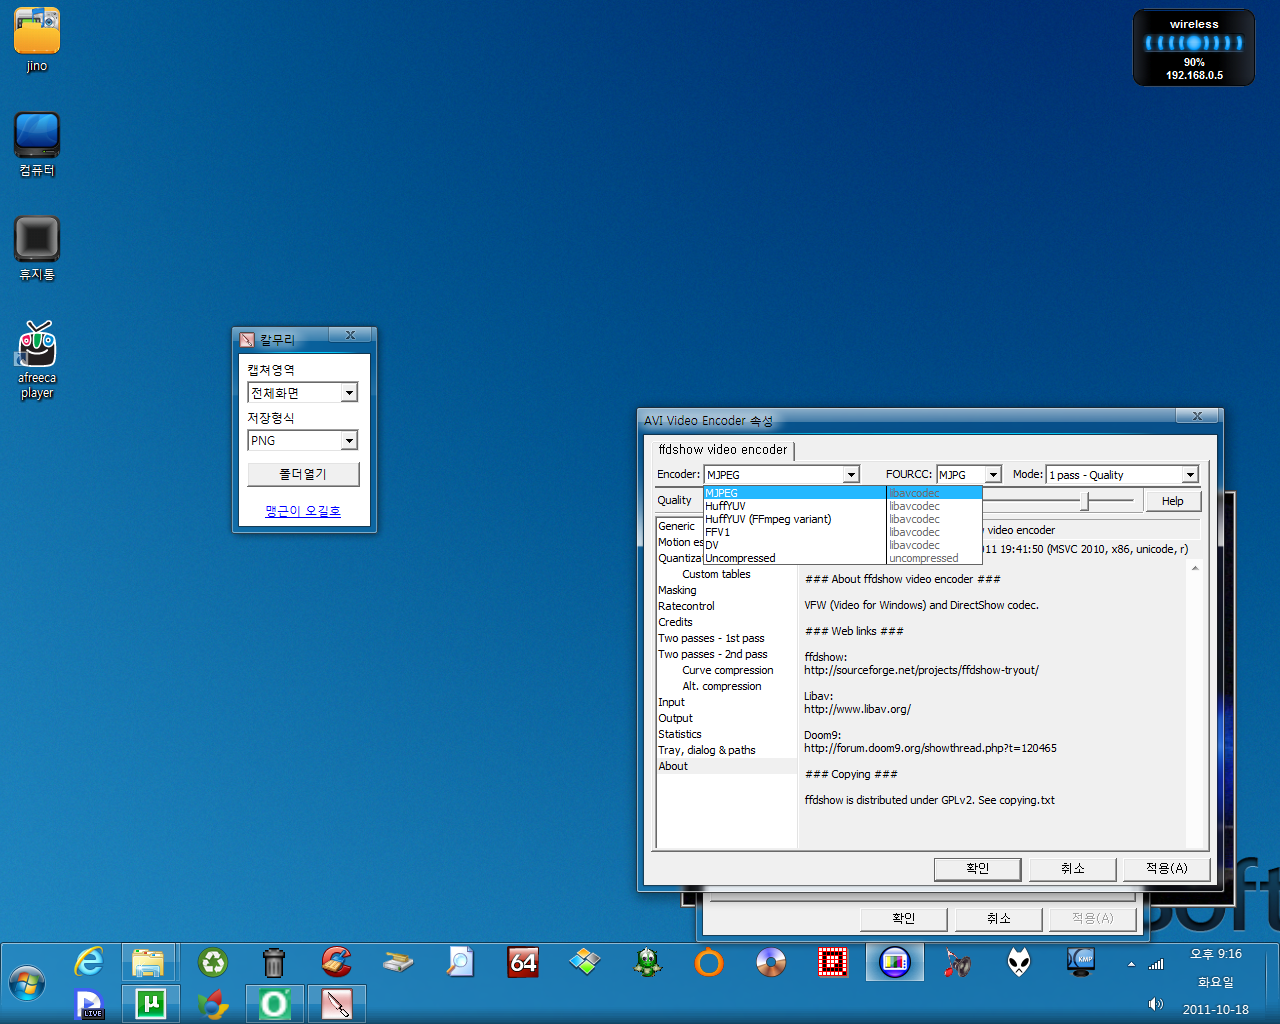Click the volume speaker tray icon
Screen dimensions: 1280x1024
[x=1156, y=1004]
